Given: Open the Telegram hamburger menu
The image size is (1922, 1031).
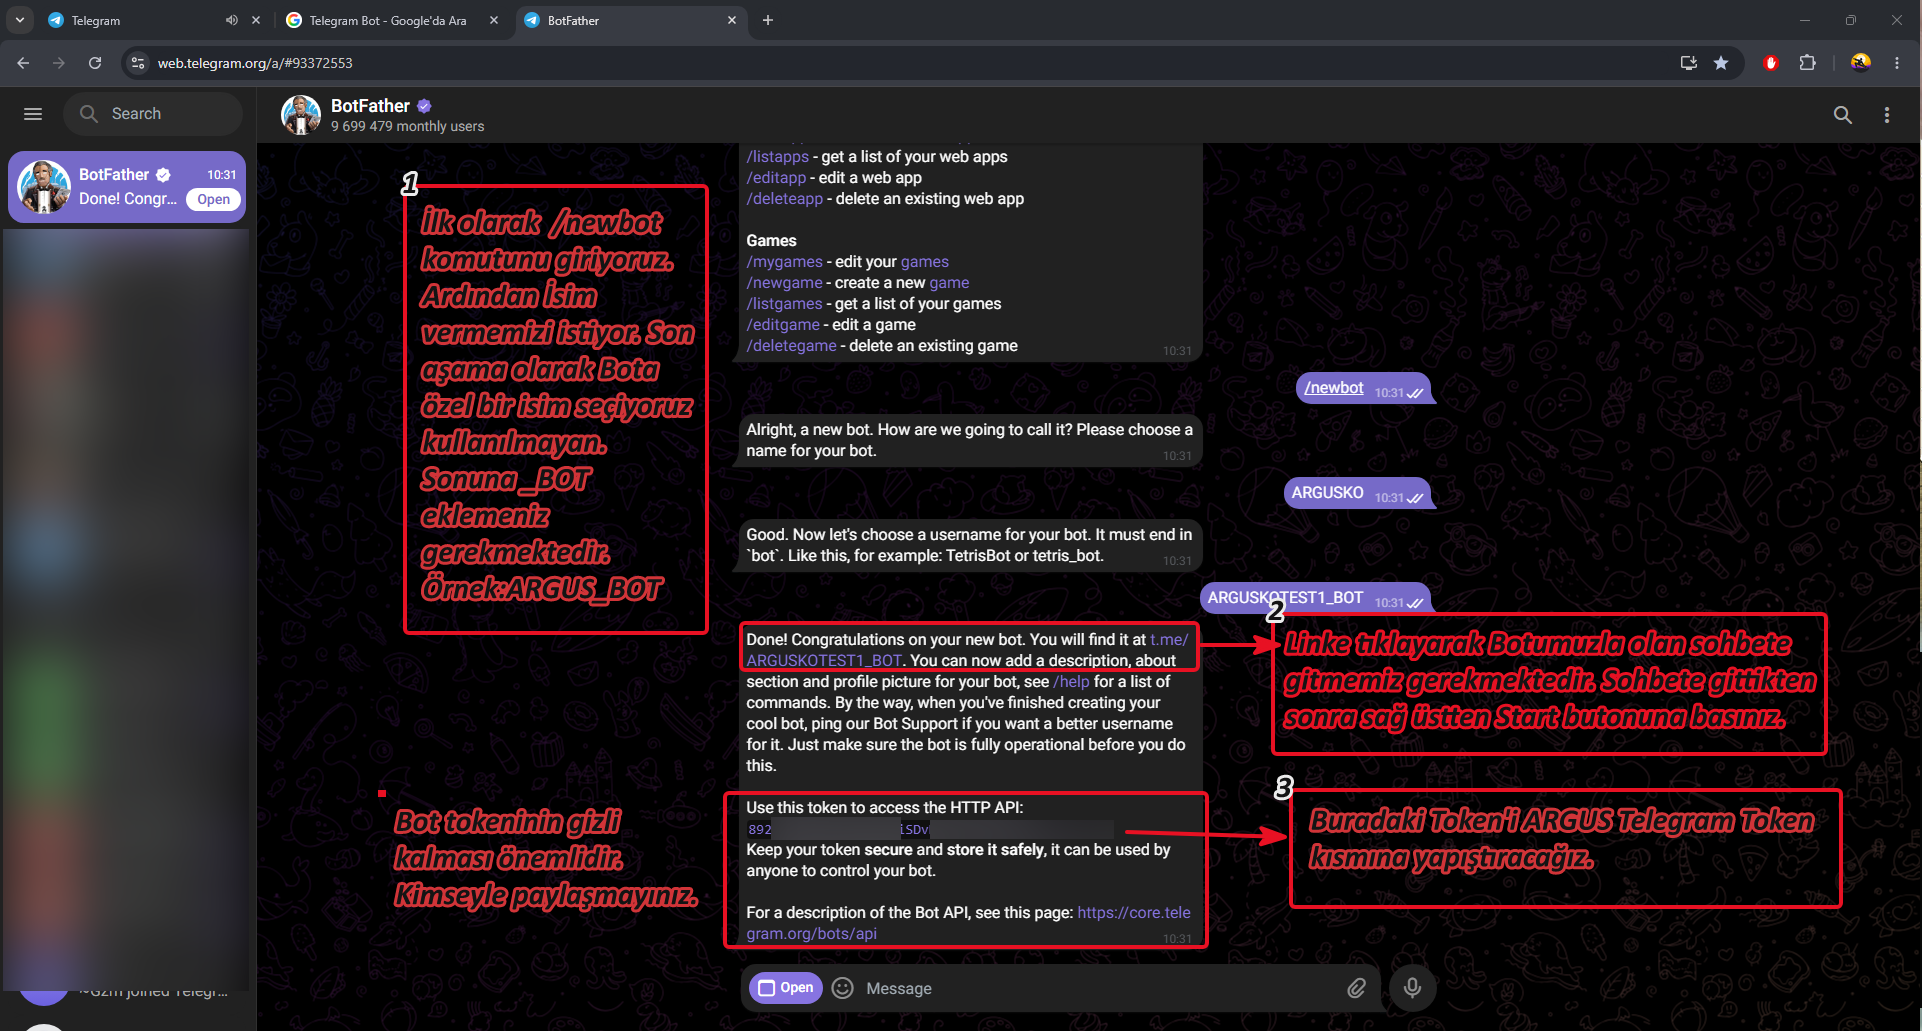Looking at the screenshot, I should pos(33,114).
